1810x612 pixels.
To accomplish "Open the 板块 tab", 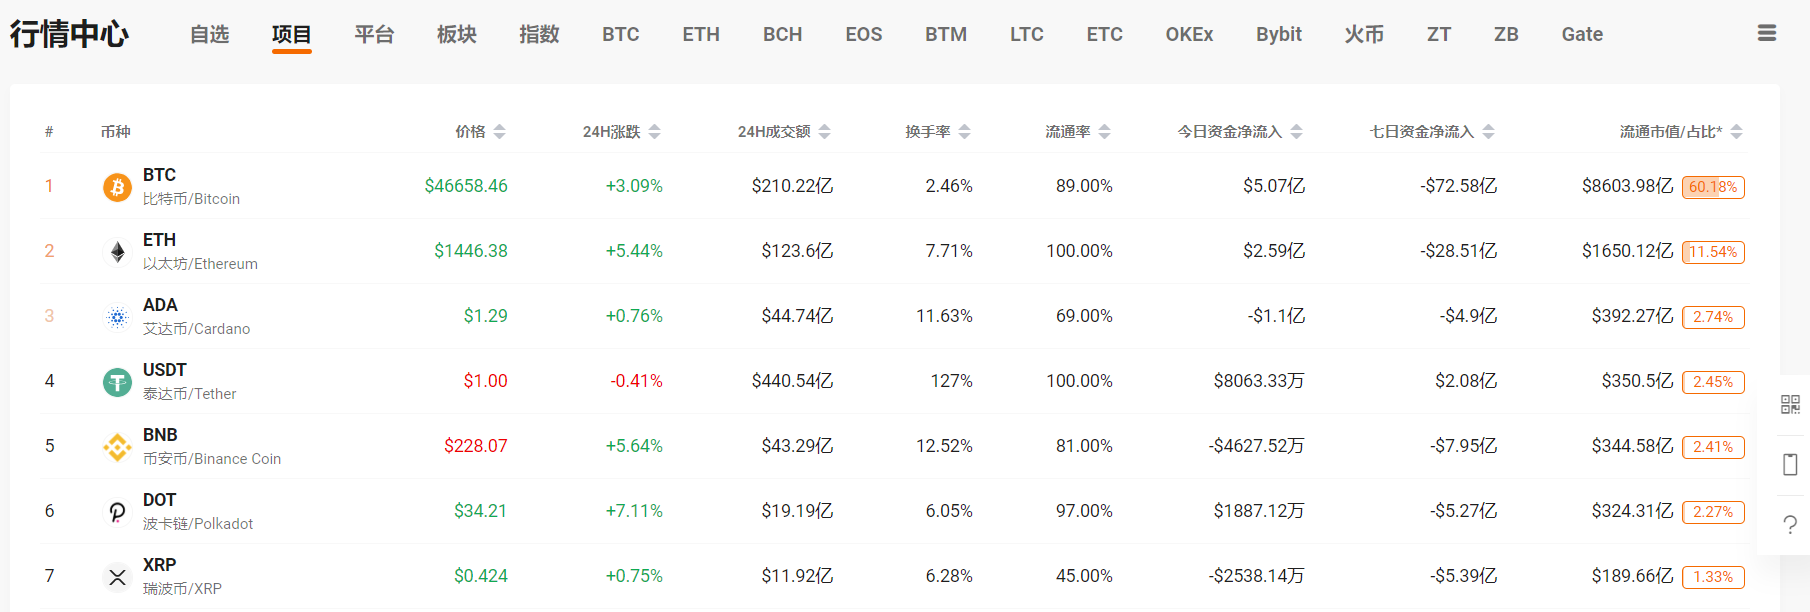I will coord(457,34).
